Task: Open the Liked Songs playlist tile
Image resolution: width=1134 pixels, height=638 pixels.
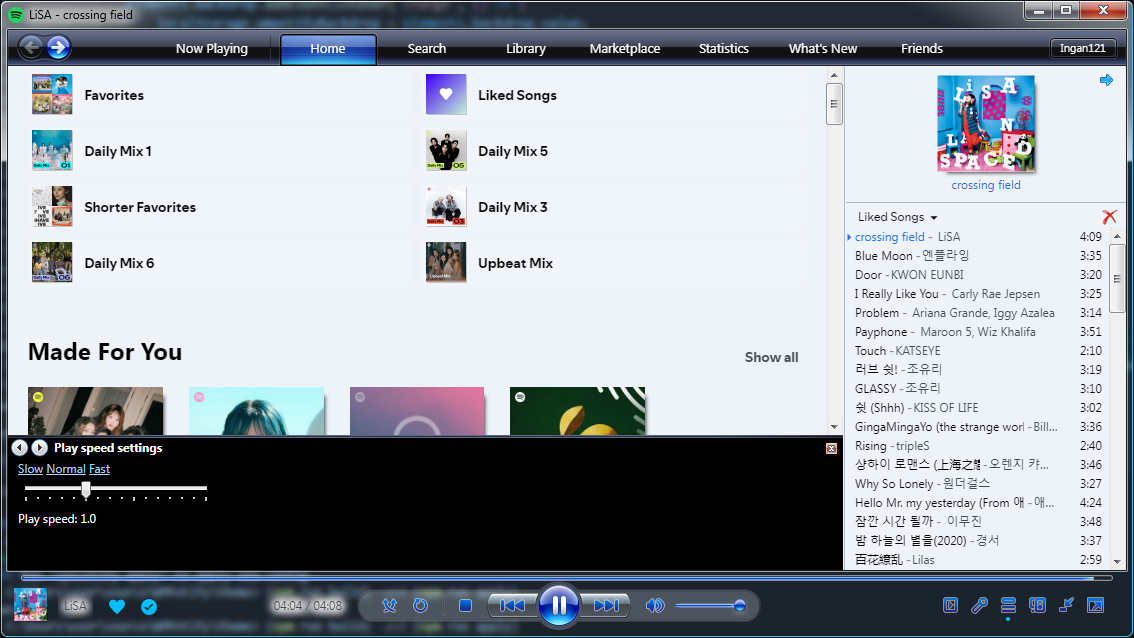Action: click(614, 95)
